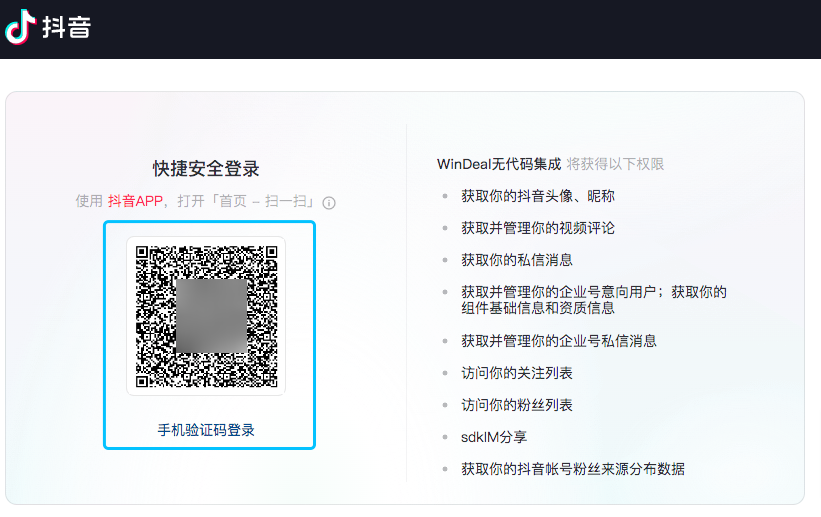Image resolution: width=821 pixels, height=517 pixels.
Task: Select permission 获取并管理你的企业号私信消息
Action: click(x=559, y=341)
